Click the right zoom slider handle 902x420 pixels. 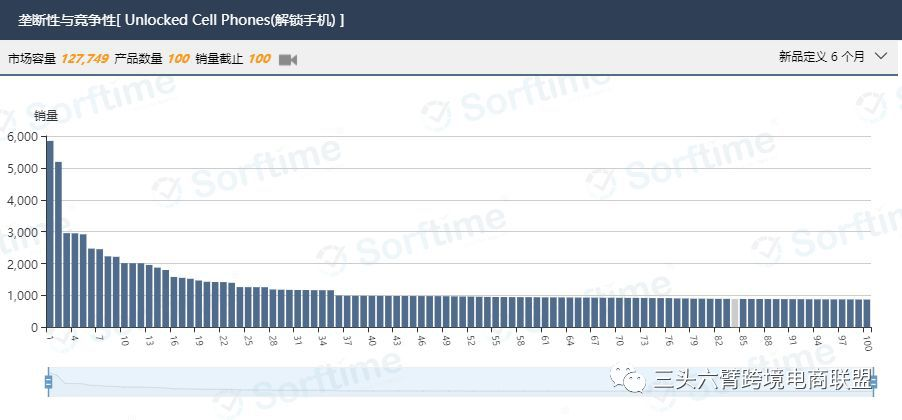pyautogui.click(x=873, y=381)
